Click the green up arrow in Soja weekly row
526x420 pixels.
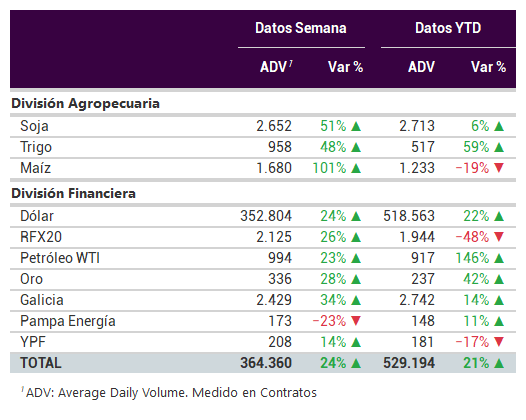[356, 126]
